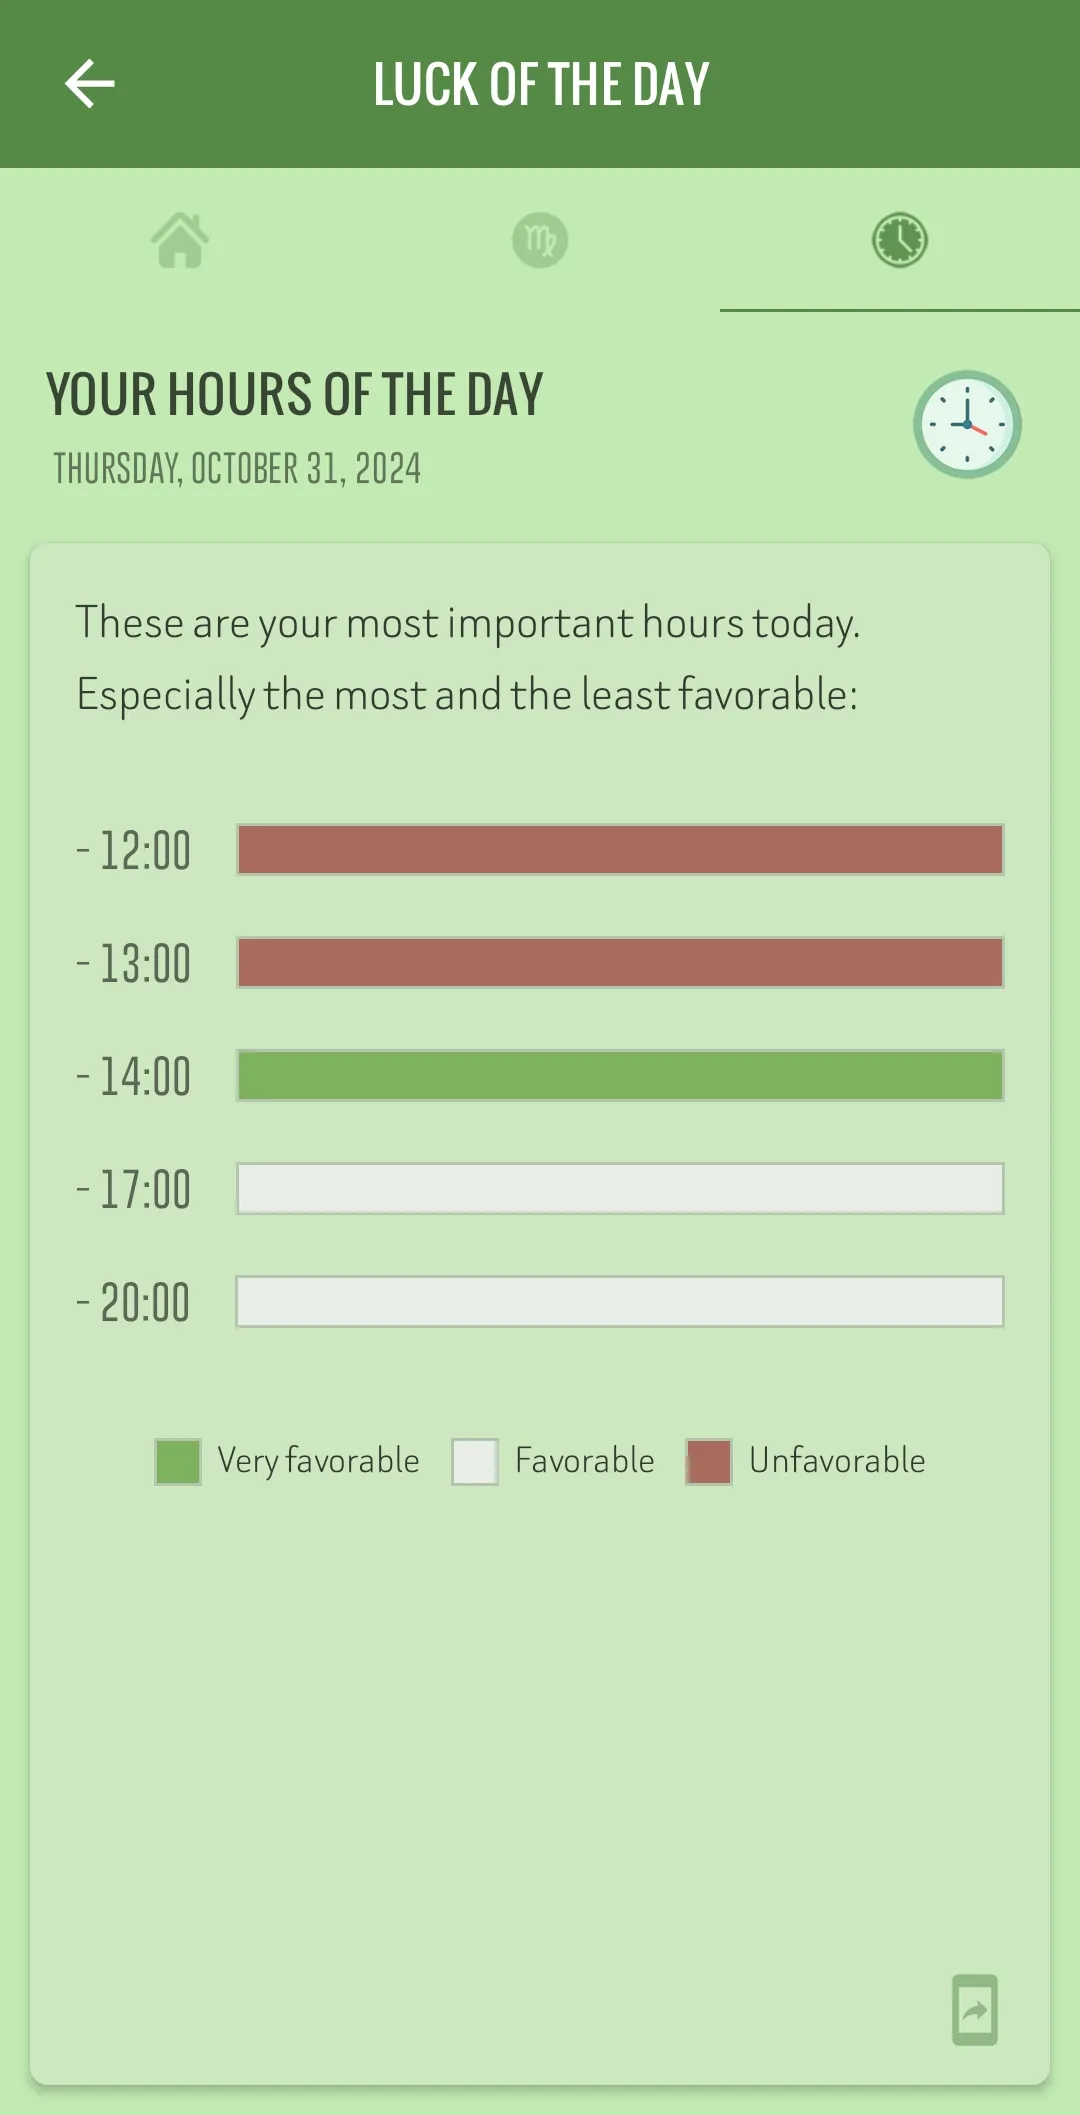The height and width of the screenshot is (2115, 1080).
Task: Tap the 'Luck of the Day' title
Action: (541, 84)
